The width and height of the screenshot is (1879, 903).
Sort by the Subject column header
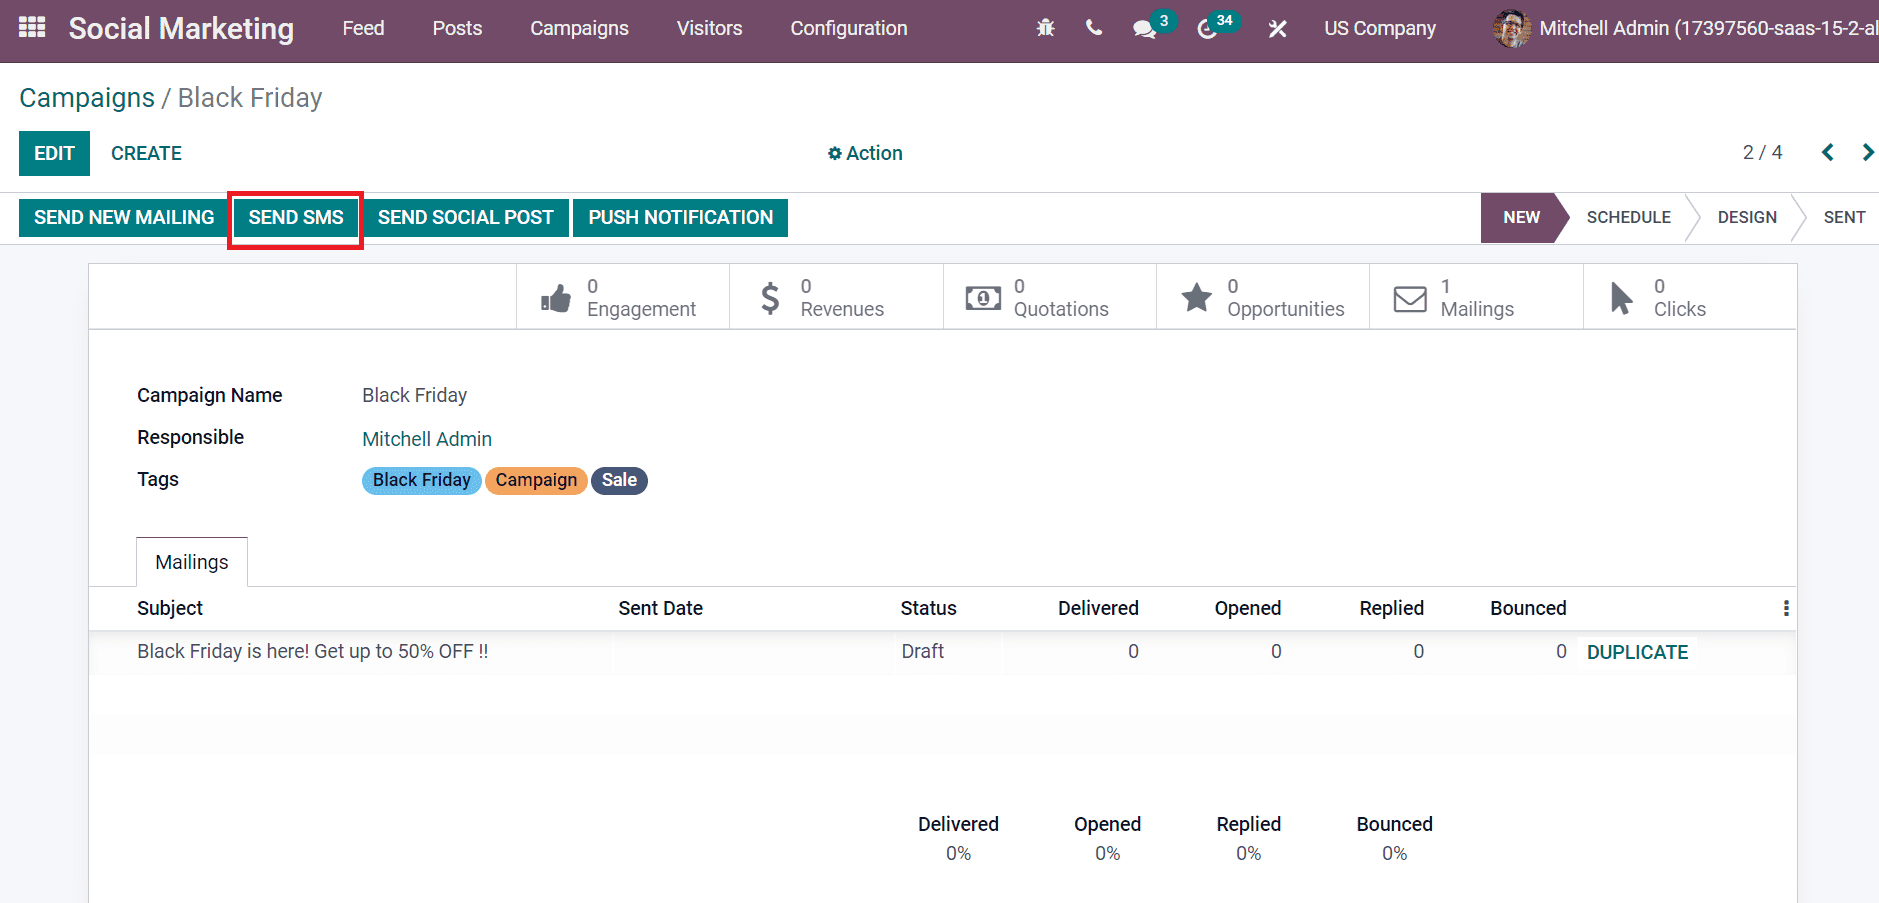point(170,608)
